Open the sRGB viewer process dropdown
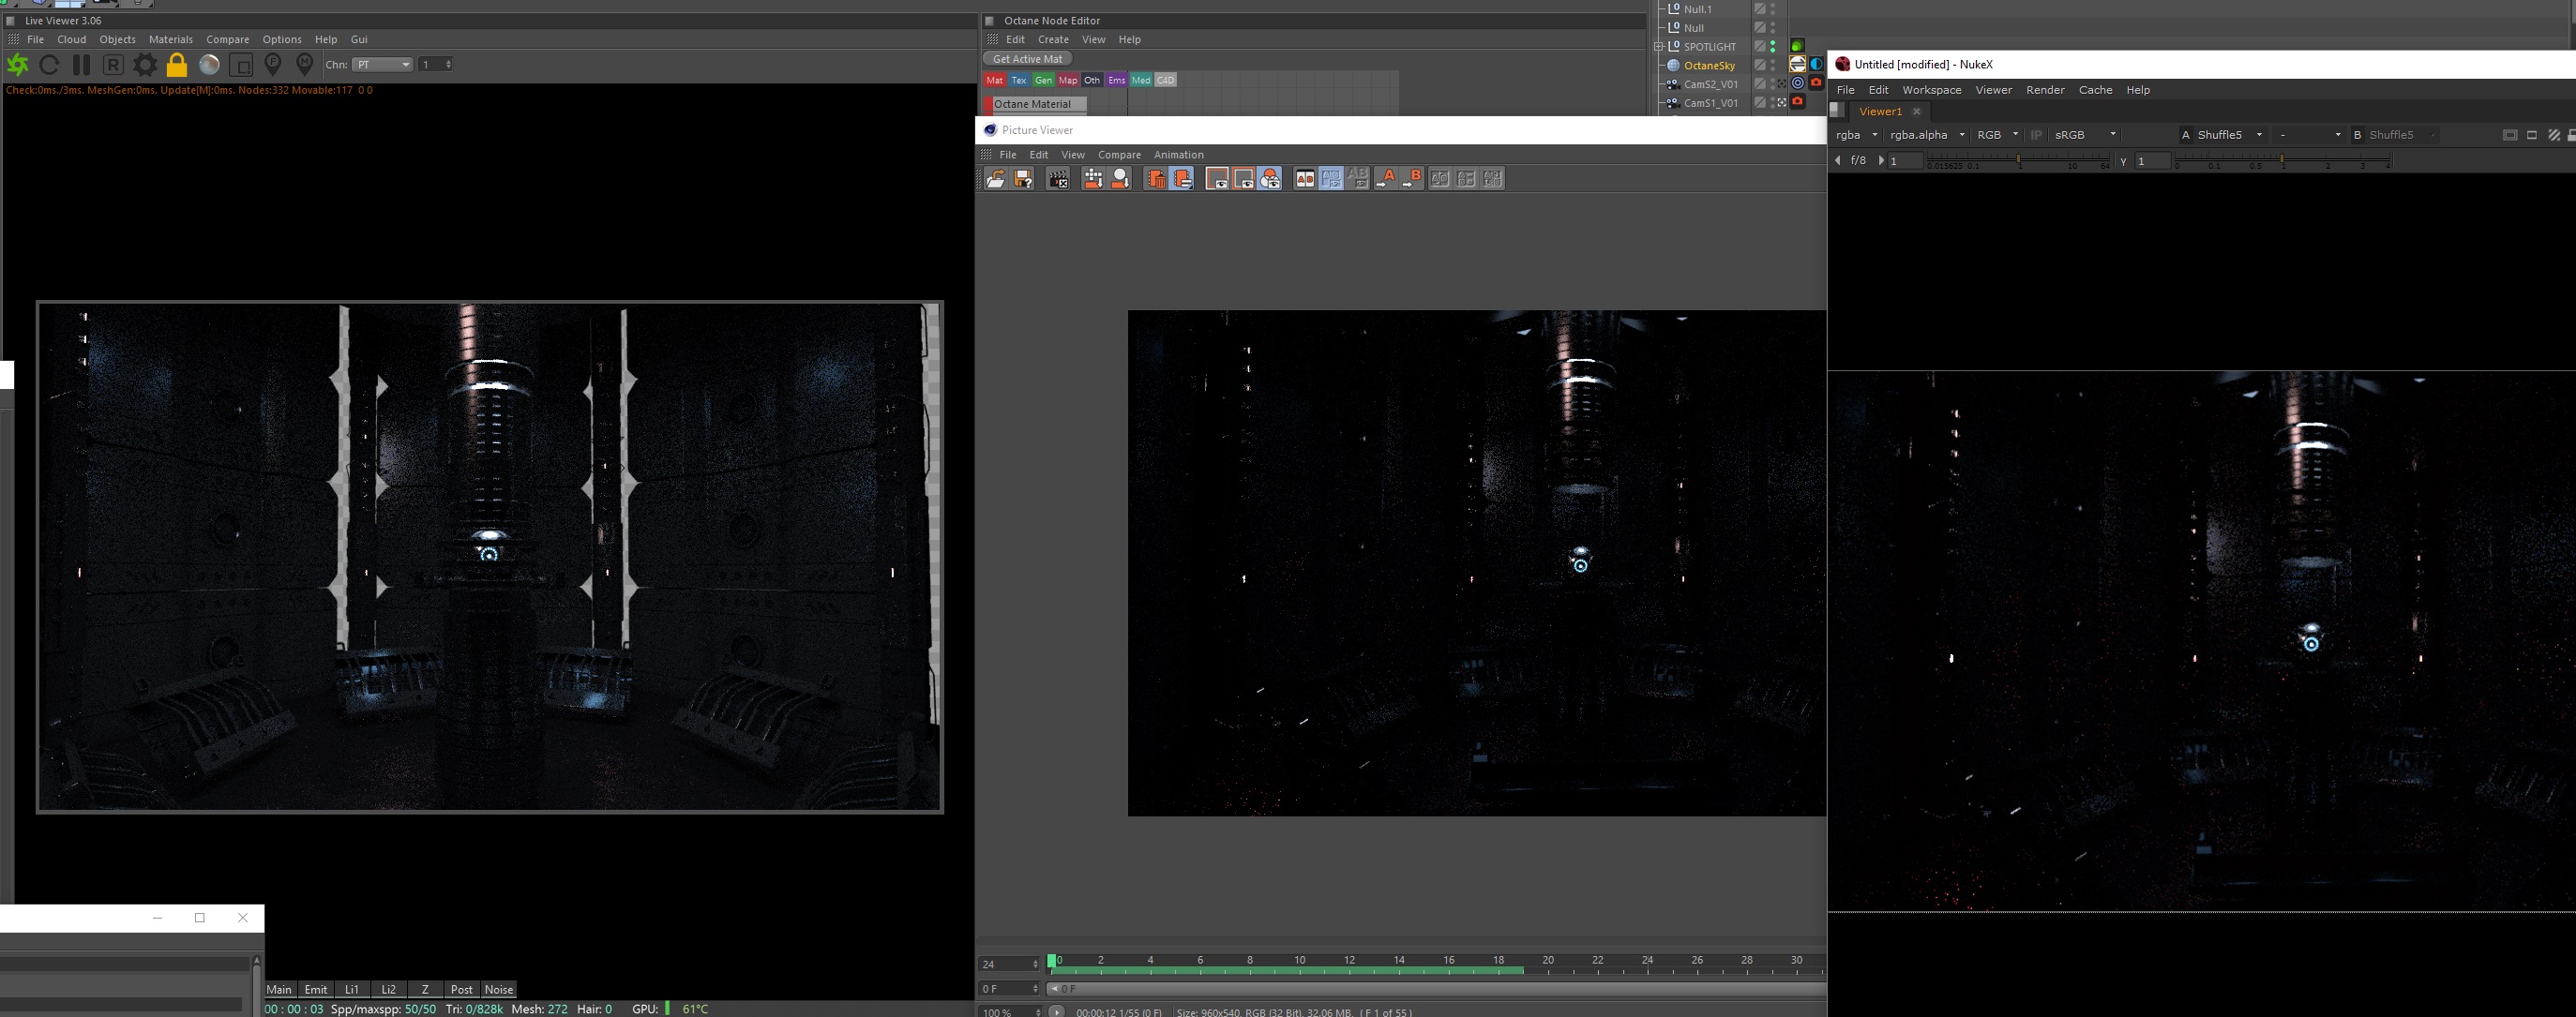The image size is (2576, 1017). point(2084,135)
